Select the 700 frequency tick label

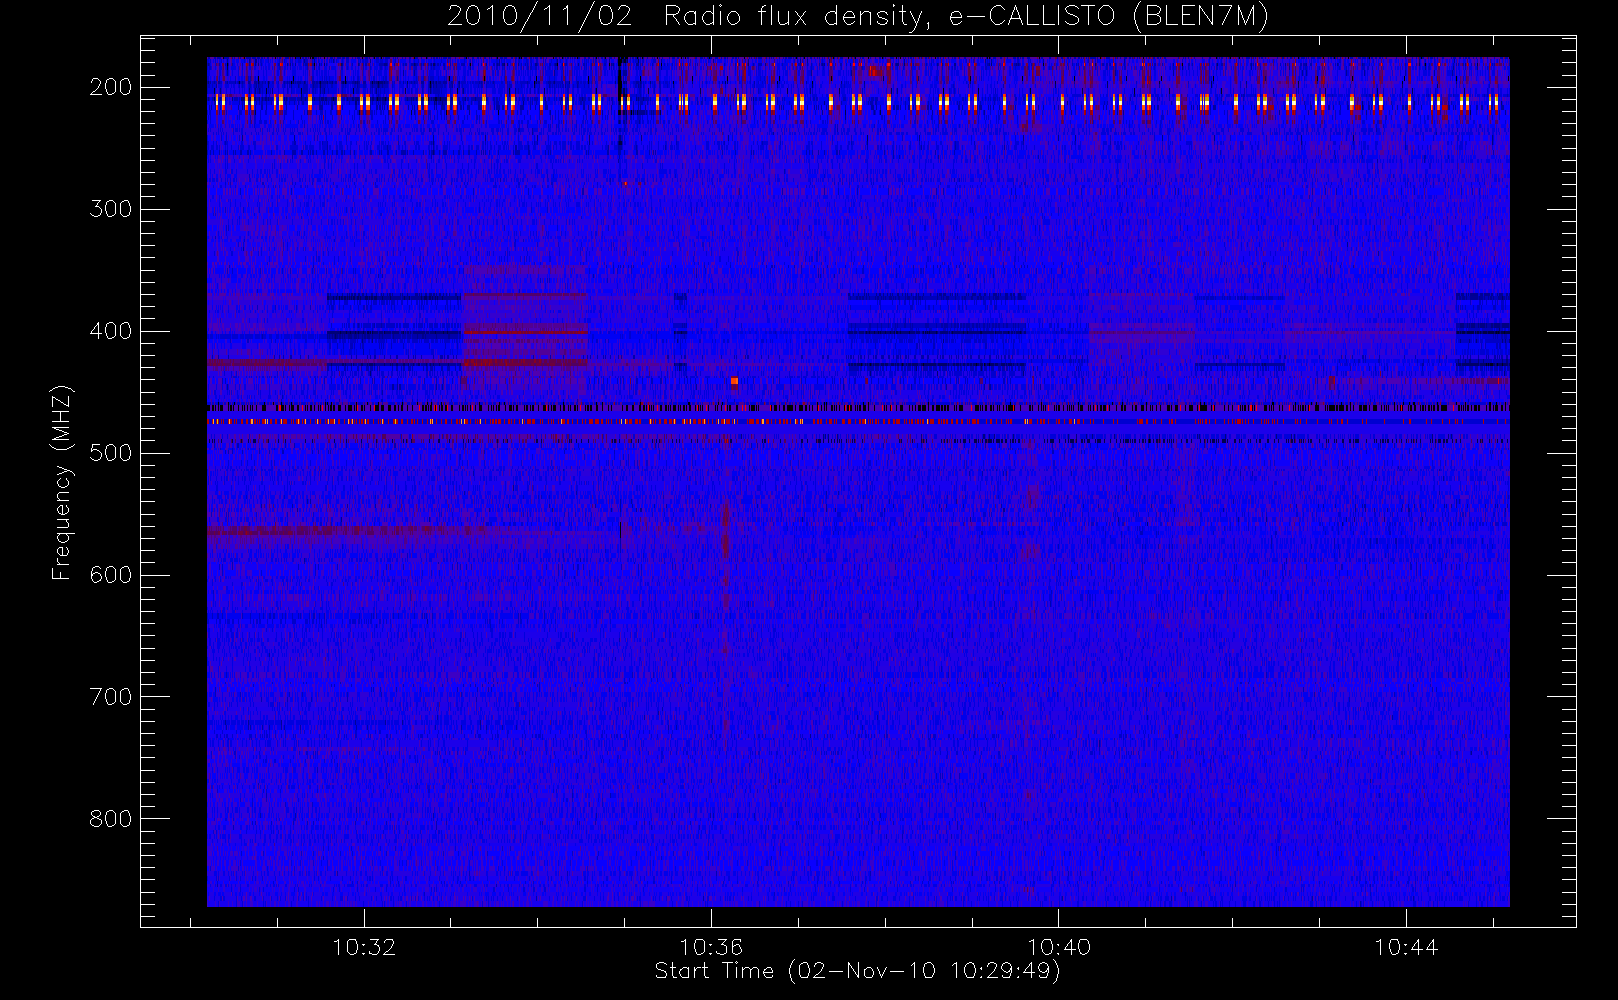click(111, 697)
